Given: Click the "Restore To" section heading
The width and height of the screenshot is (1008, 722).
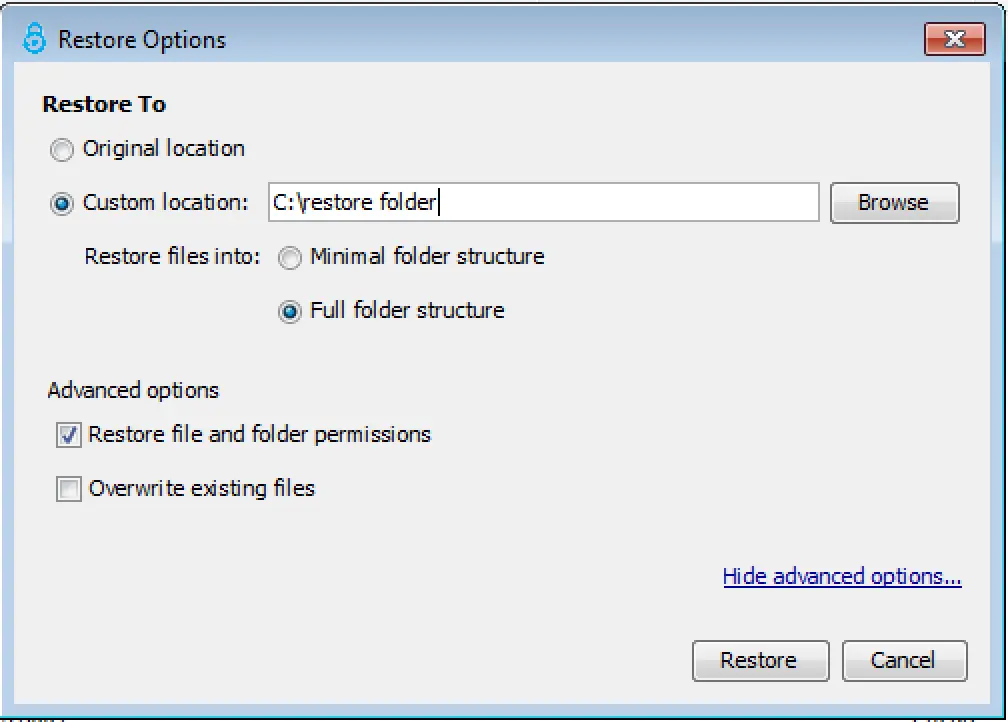Looking at the screenshot, I should point(104,104).
